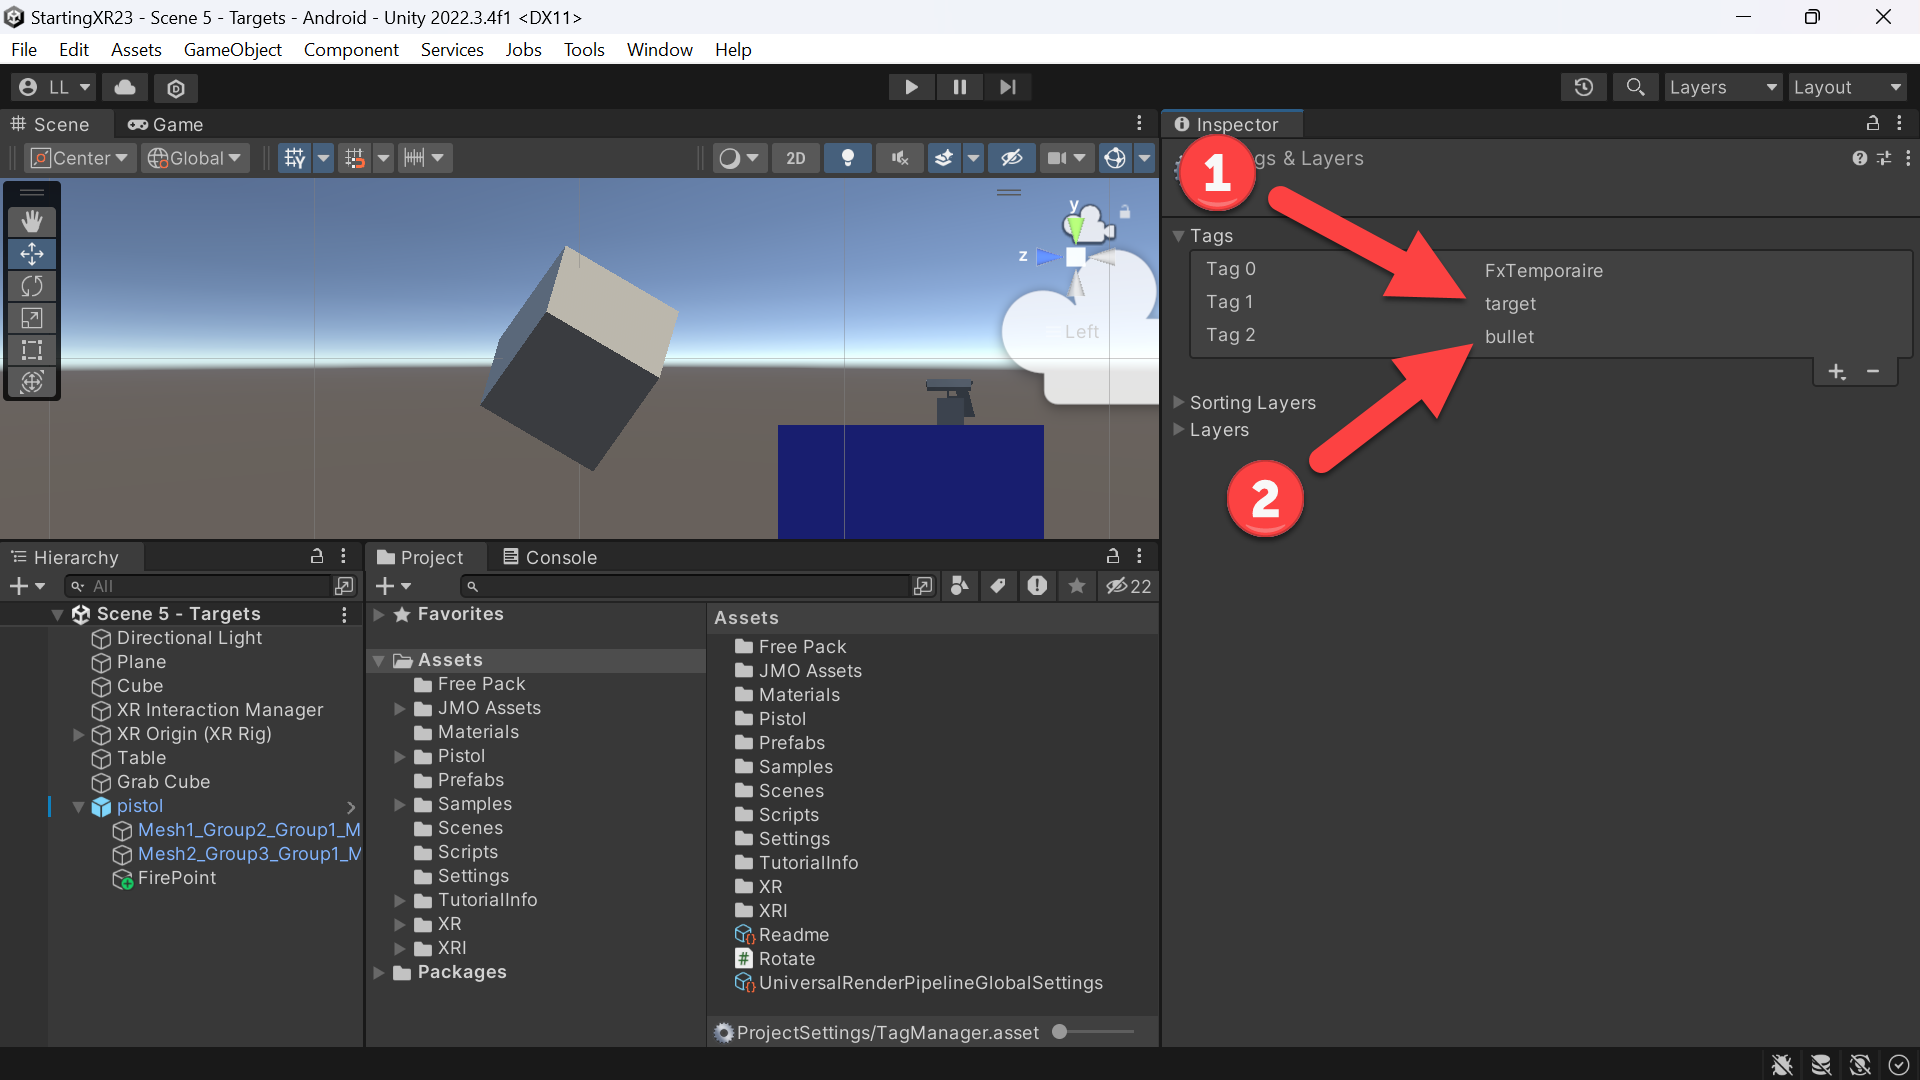Image resolution: width=1920 pixels, height=1080 pixels.
Task: Select the Rotate tool in scene toolbar
Action: 32,286
